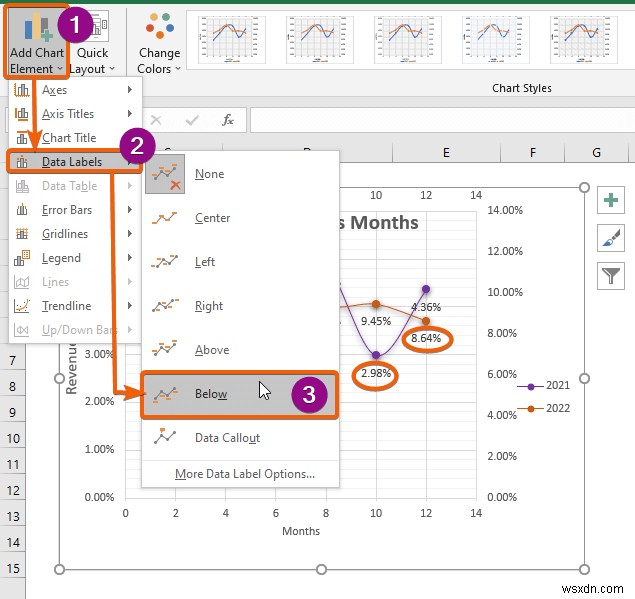Open the Trendline submenu

pyautogui.click(x=75, y=306)
